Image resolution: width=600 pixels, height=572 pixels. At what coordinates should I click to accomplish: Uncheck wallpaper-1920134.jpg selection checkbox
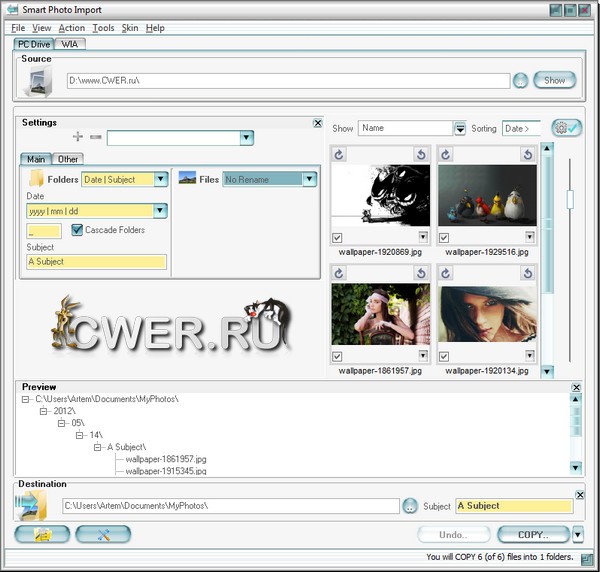coord(445,357)
